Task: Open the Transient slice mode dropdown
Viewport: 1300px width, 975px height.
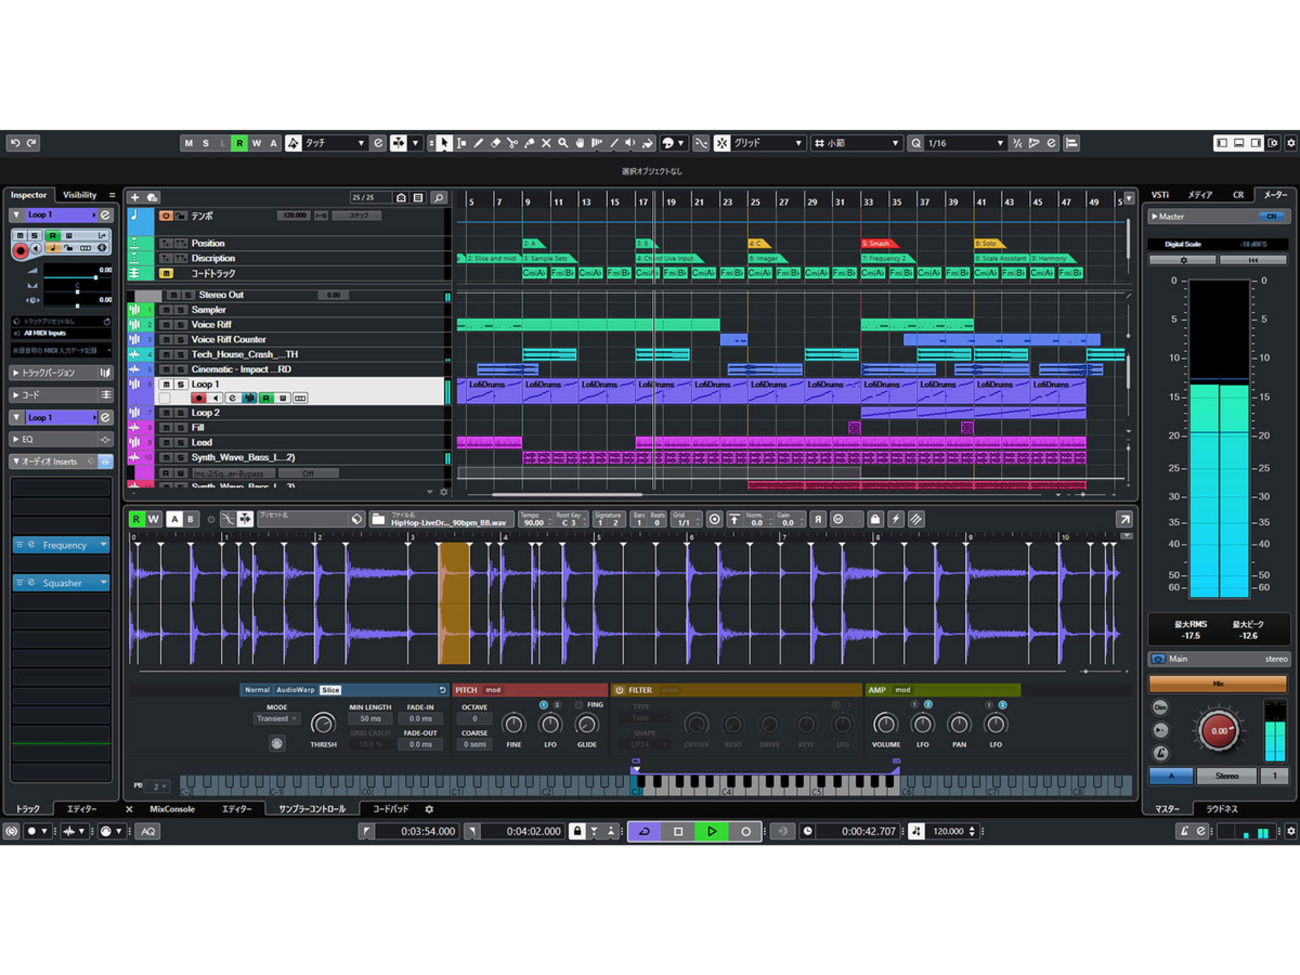Action: pyautogui.click(x=276, y=719)
